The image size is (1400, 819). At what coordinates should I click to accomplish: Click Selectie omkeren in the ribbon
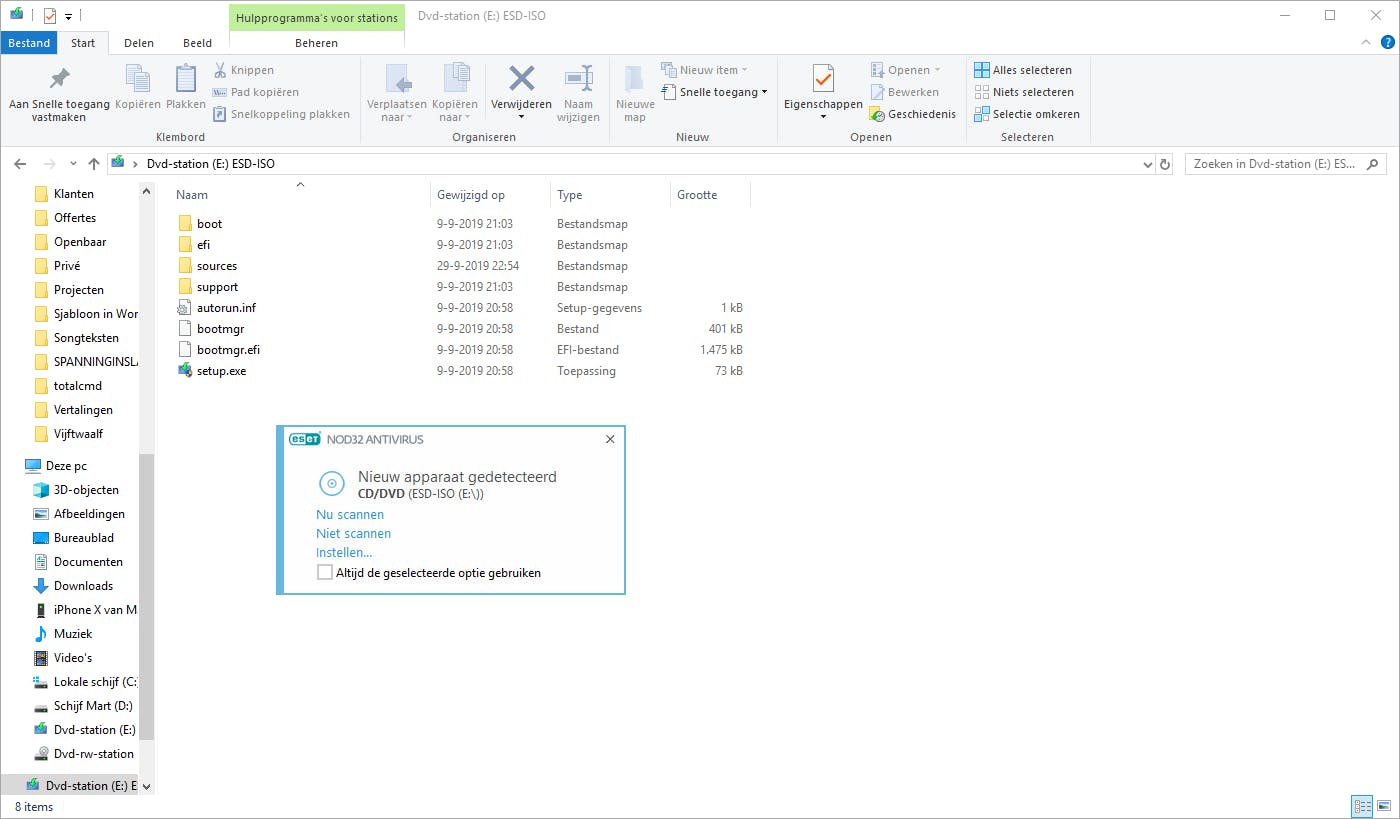1027,114
